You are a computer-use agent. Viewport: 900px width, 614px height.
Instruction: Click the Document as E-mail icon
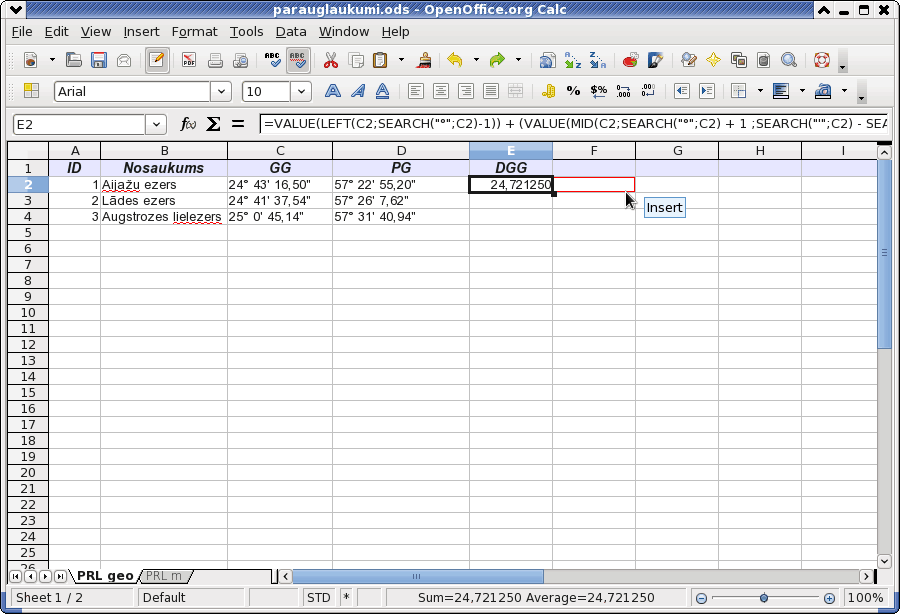coord(124,60)
